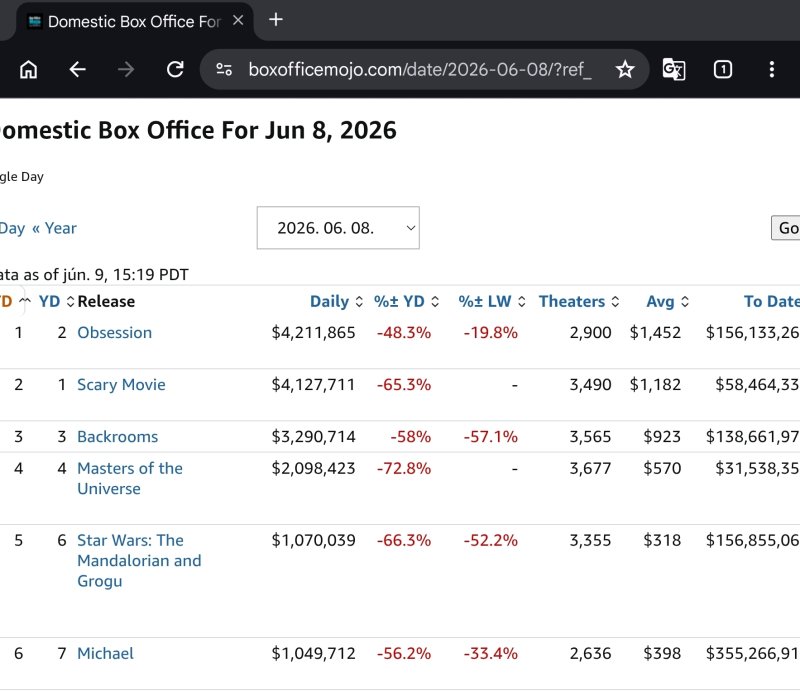Viewport: 800px width, 691px height.
Task: Tap the browser home icon
Action: pyautogui.click(x=29, y=69)
